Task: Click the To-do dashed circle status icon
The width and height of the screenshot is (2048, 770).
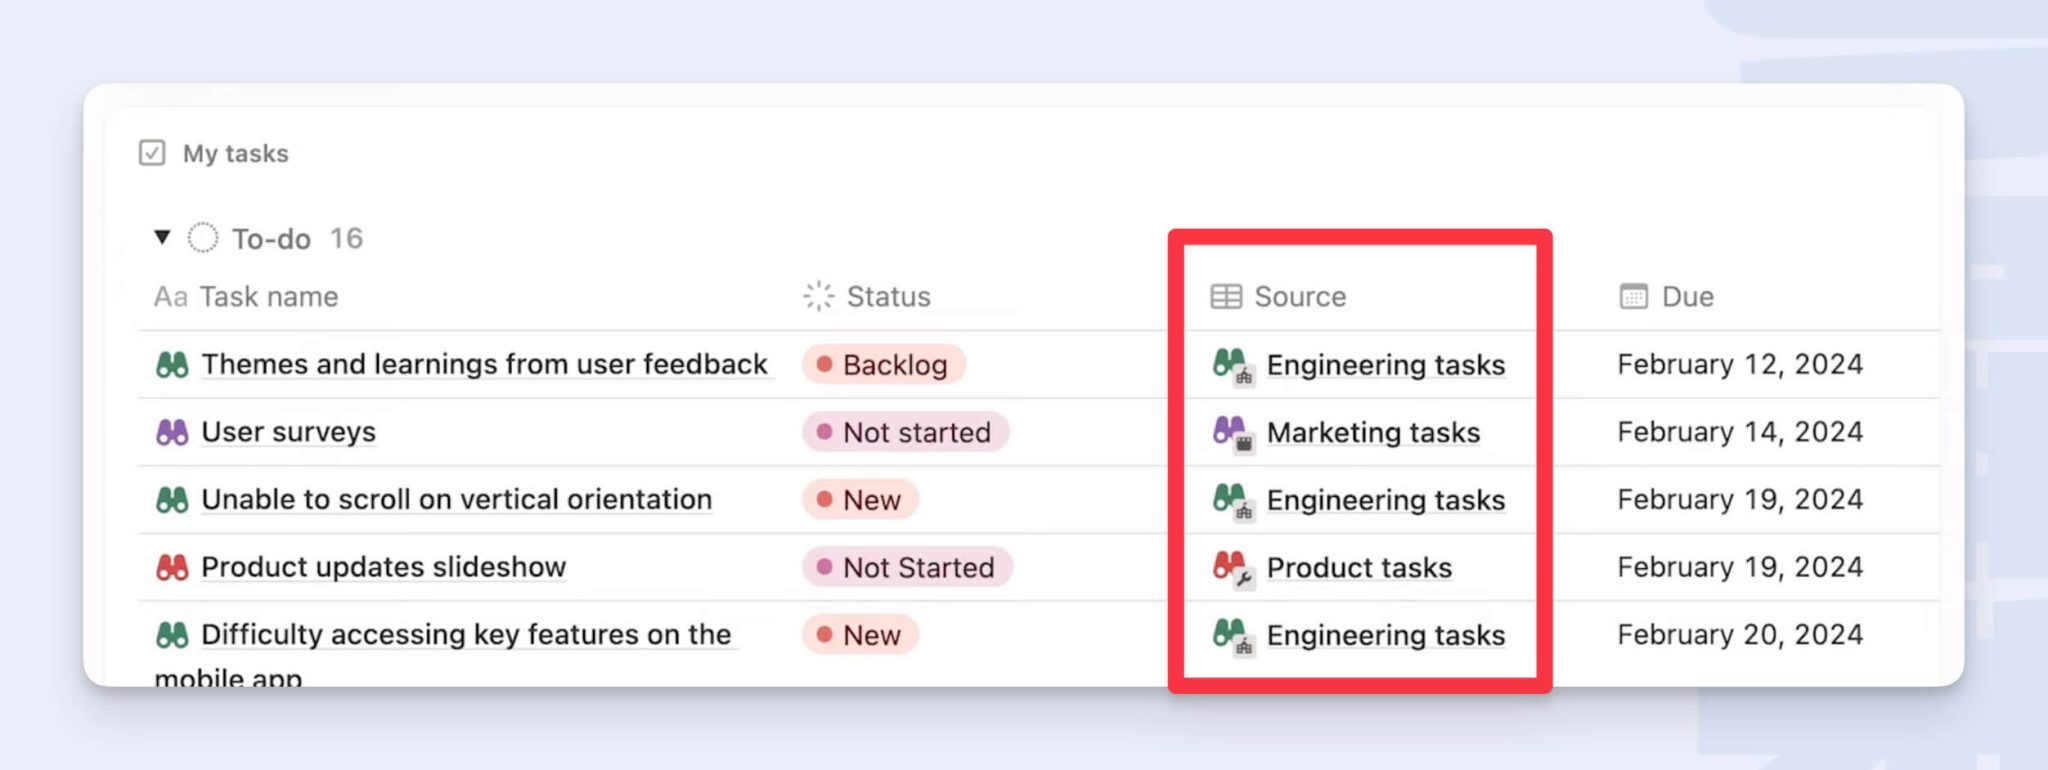Action: click(203, 238)
